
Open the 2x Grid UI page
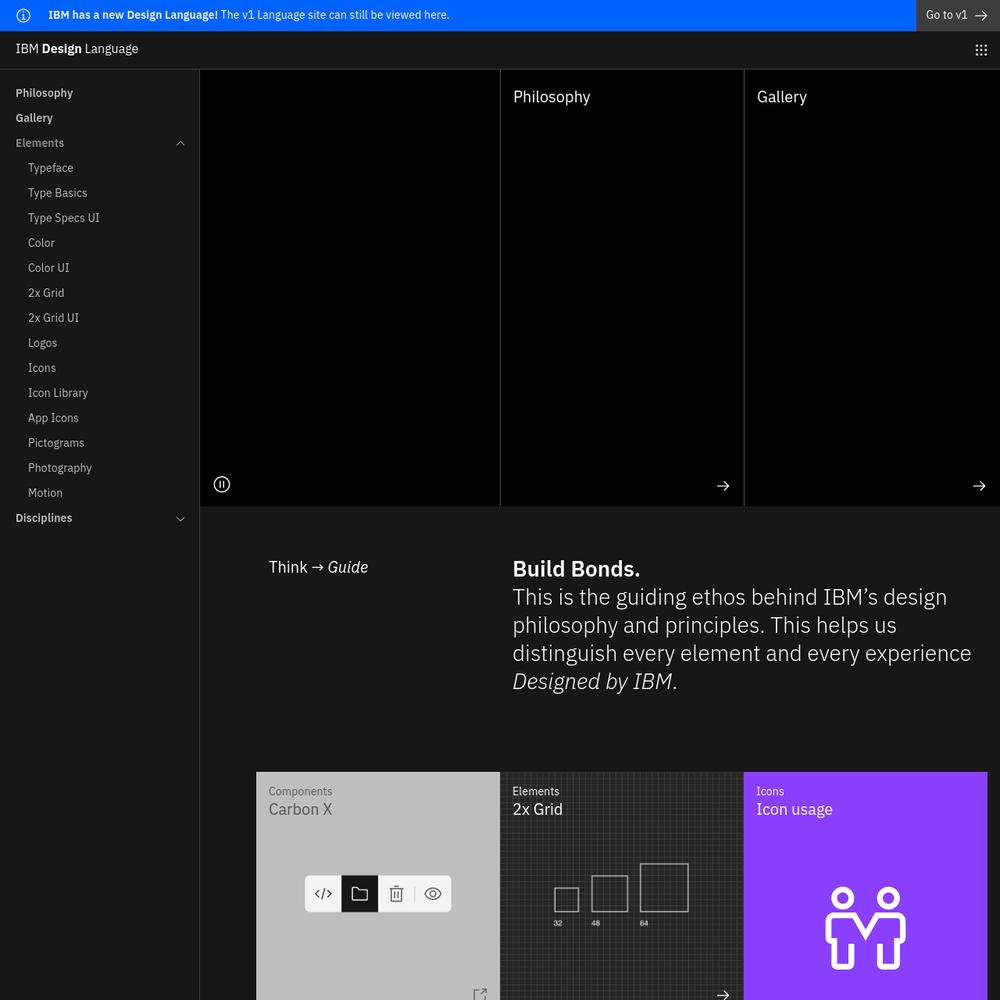click(53, 318)
